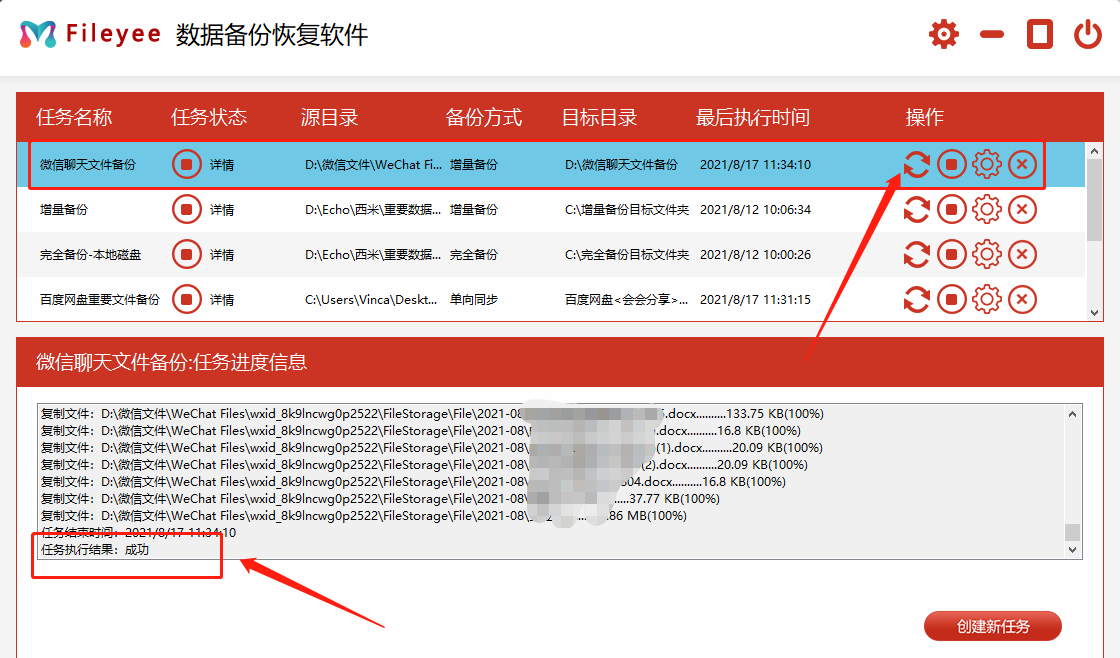Screen dimensions: 1120x658
Task: Delete the 百度网盘重要文件备份 task
Action: [x=1021, y=299]
